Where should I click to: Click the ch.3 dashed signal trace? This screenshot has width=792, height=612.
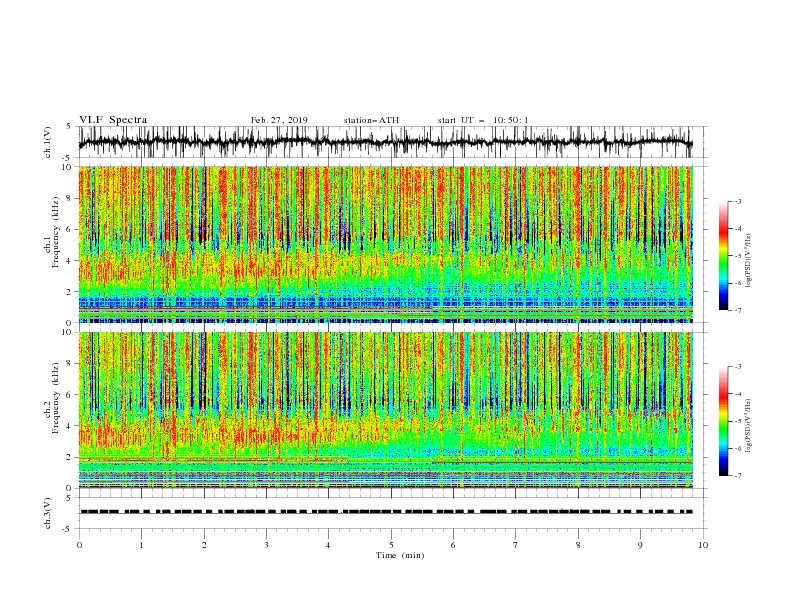coord(385,512)
